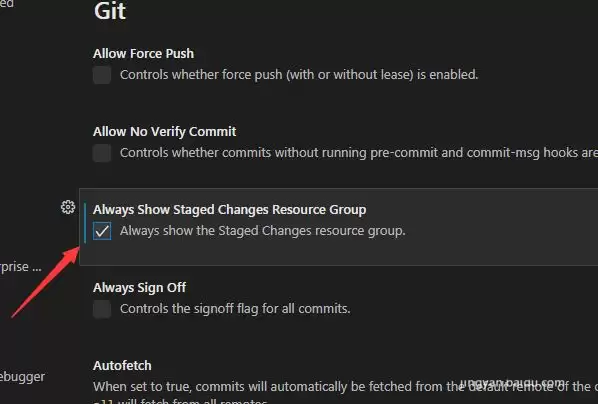Viewport: 598px width, 404px height.
Task: Enable the Always Sign Off checkbox
Action: (x=102, y=309)
